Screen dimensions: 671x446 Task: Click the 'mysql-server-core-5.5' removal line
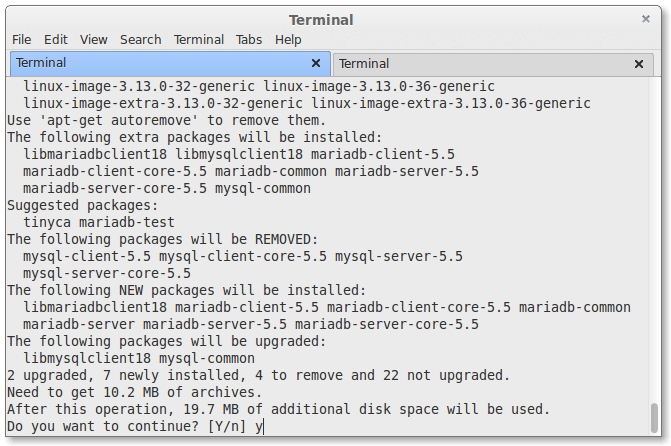[106, 273]
